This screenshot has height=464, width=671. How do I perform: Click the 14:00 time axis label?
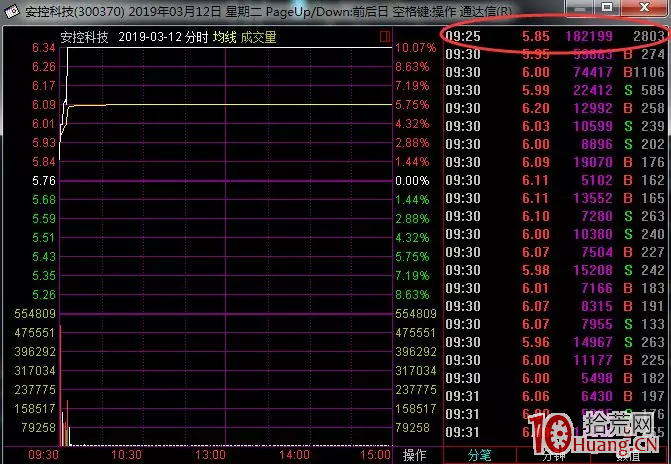[x=294, y=455]
